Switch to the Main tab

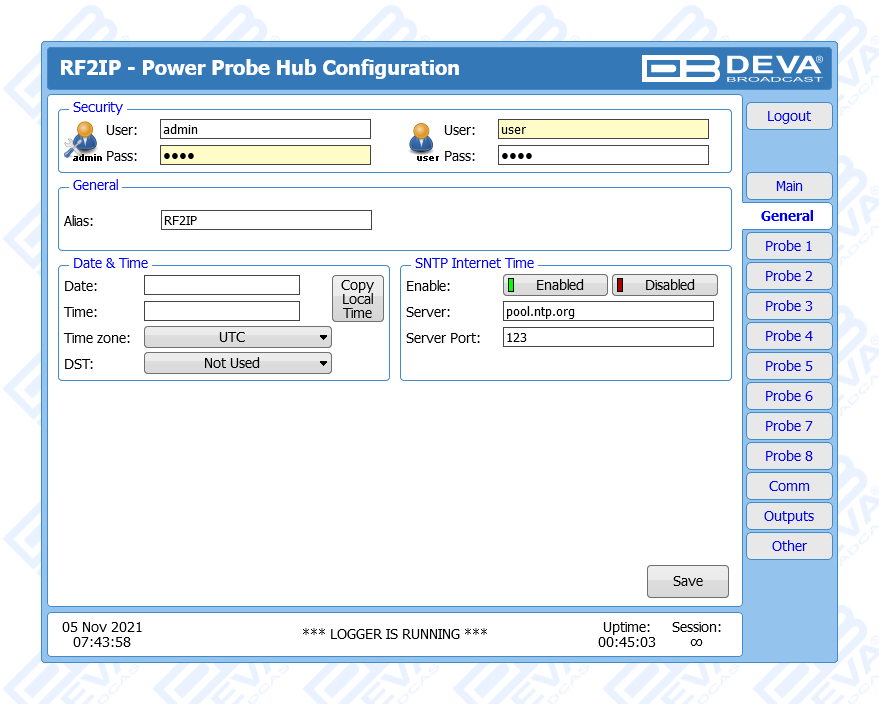pyautogui.click(x=789, y=186)
